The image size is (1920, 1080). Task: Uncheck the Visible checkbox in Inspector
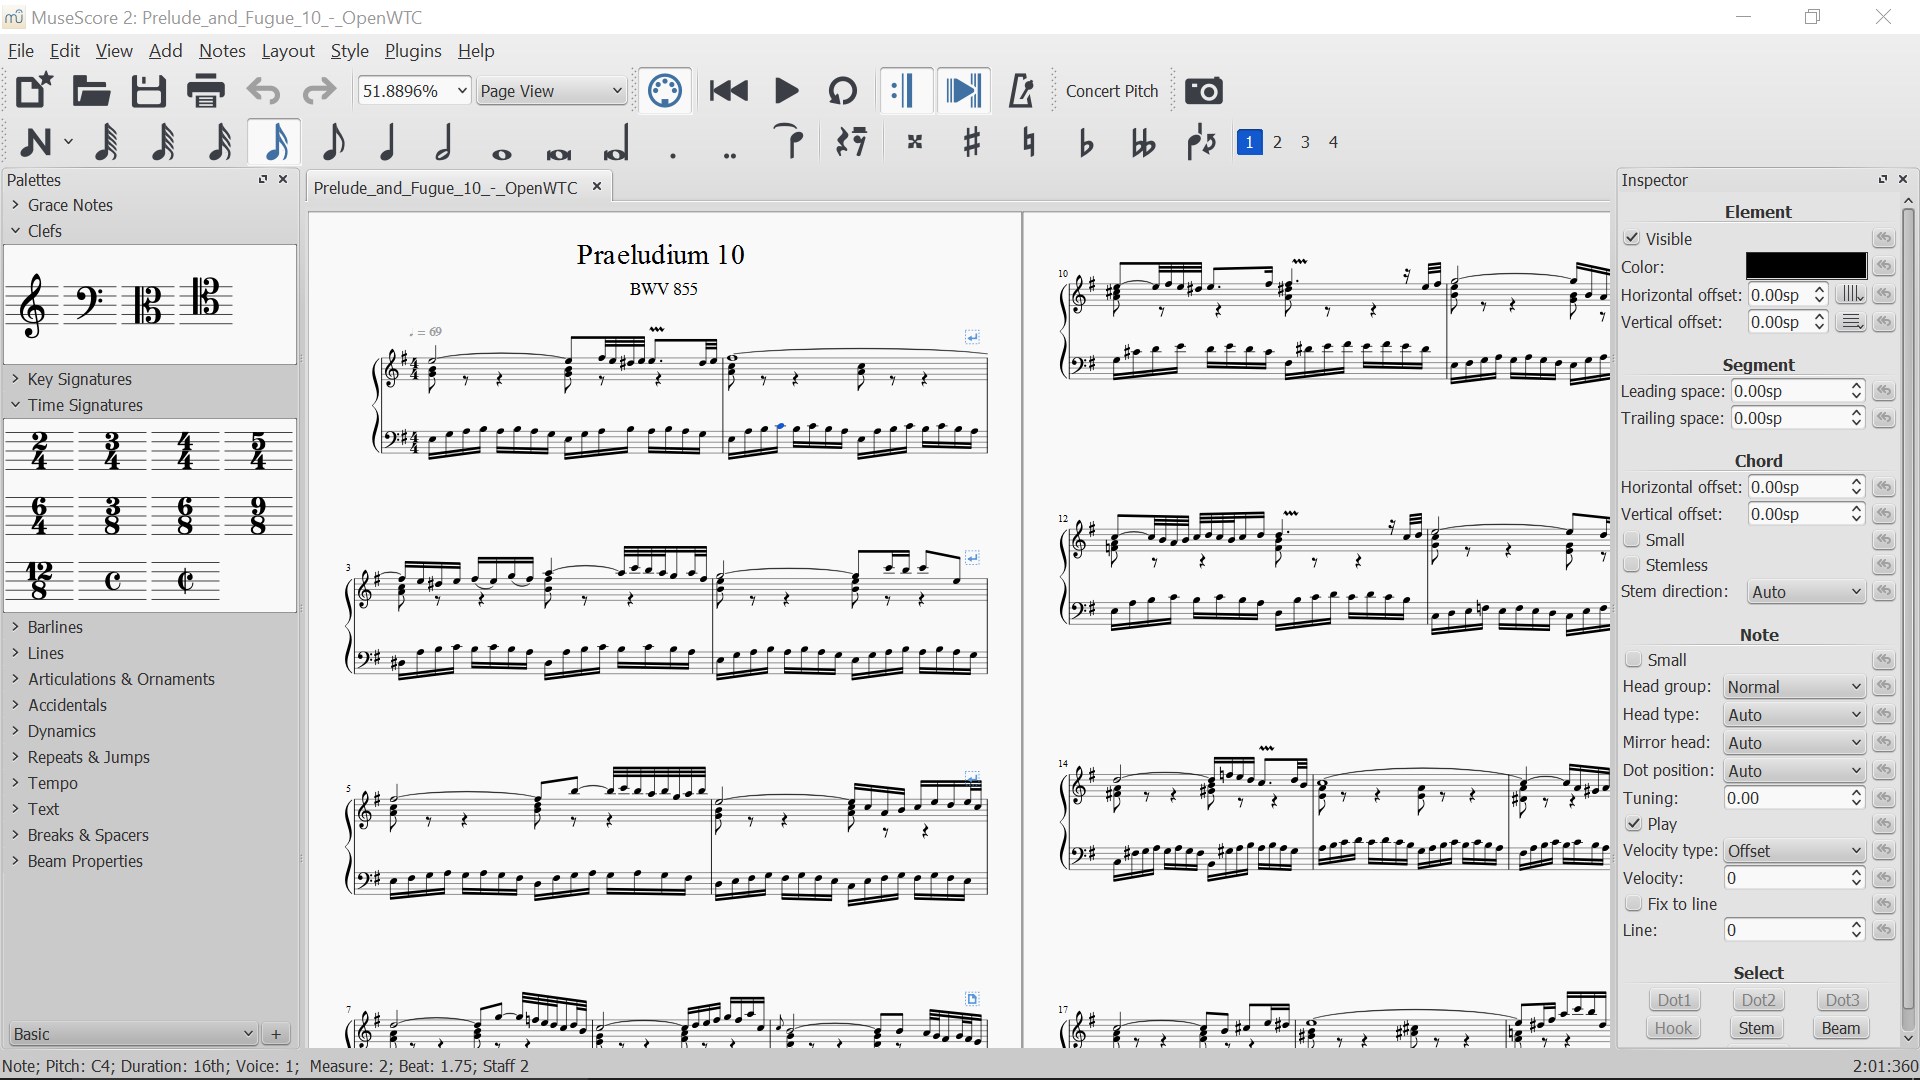click(1634, 239)
